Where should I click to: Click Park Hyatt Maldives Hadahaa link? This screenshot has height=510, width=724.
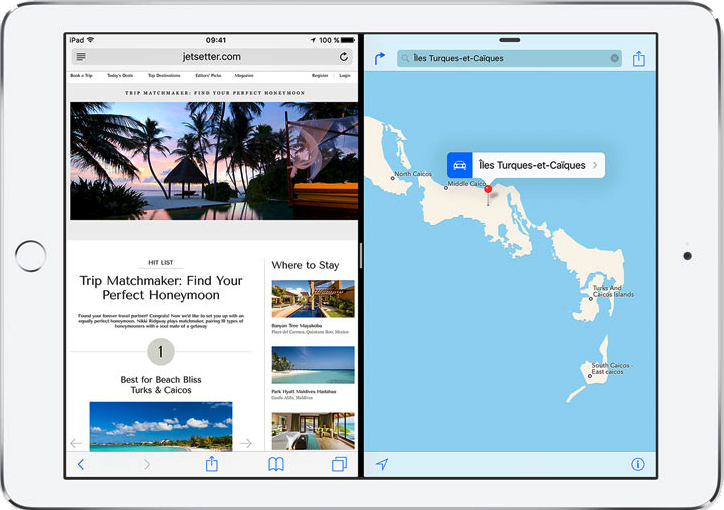[x=304, y=391]
